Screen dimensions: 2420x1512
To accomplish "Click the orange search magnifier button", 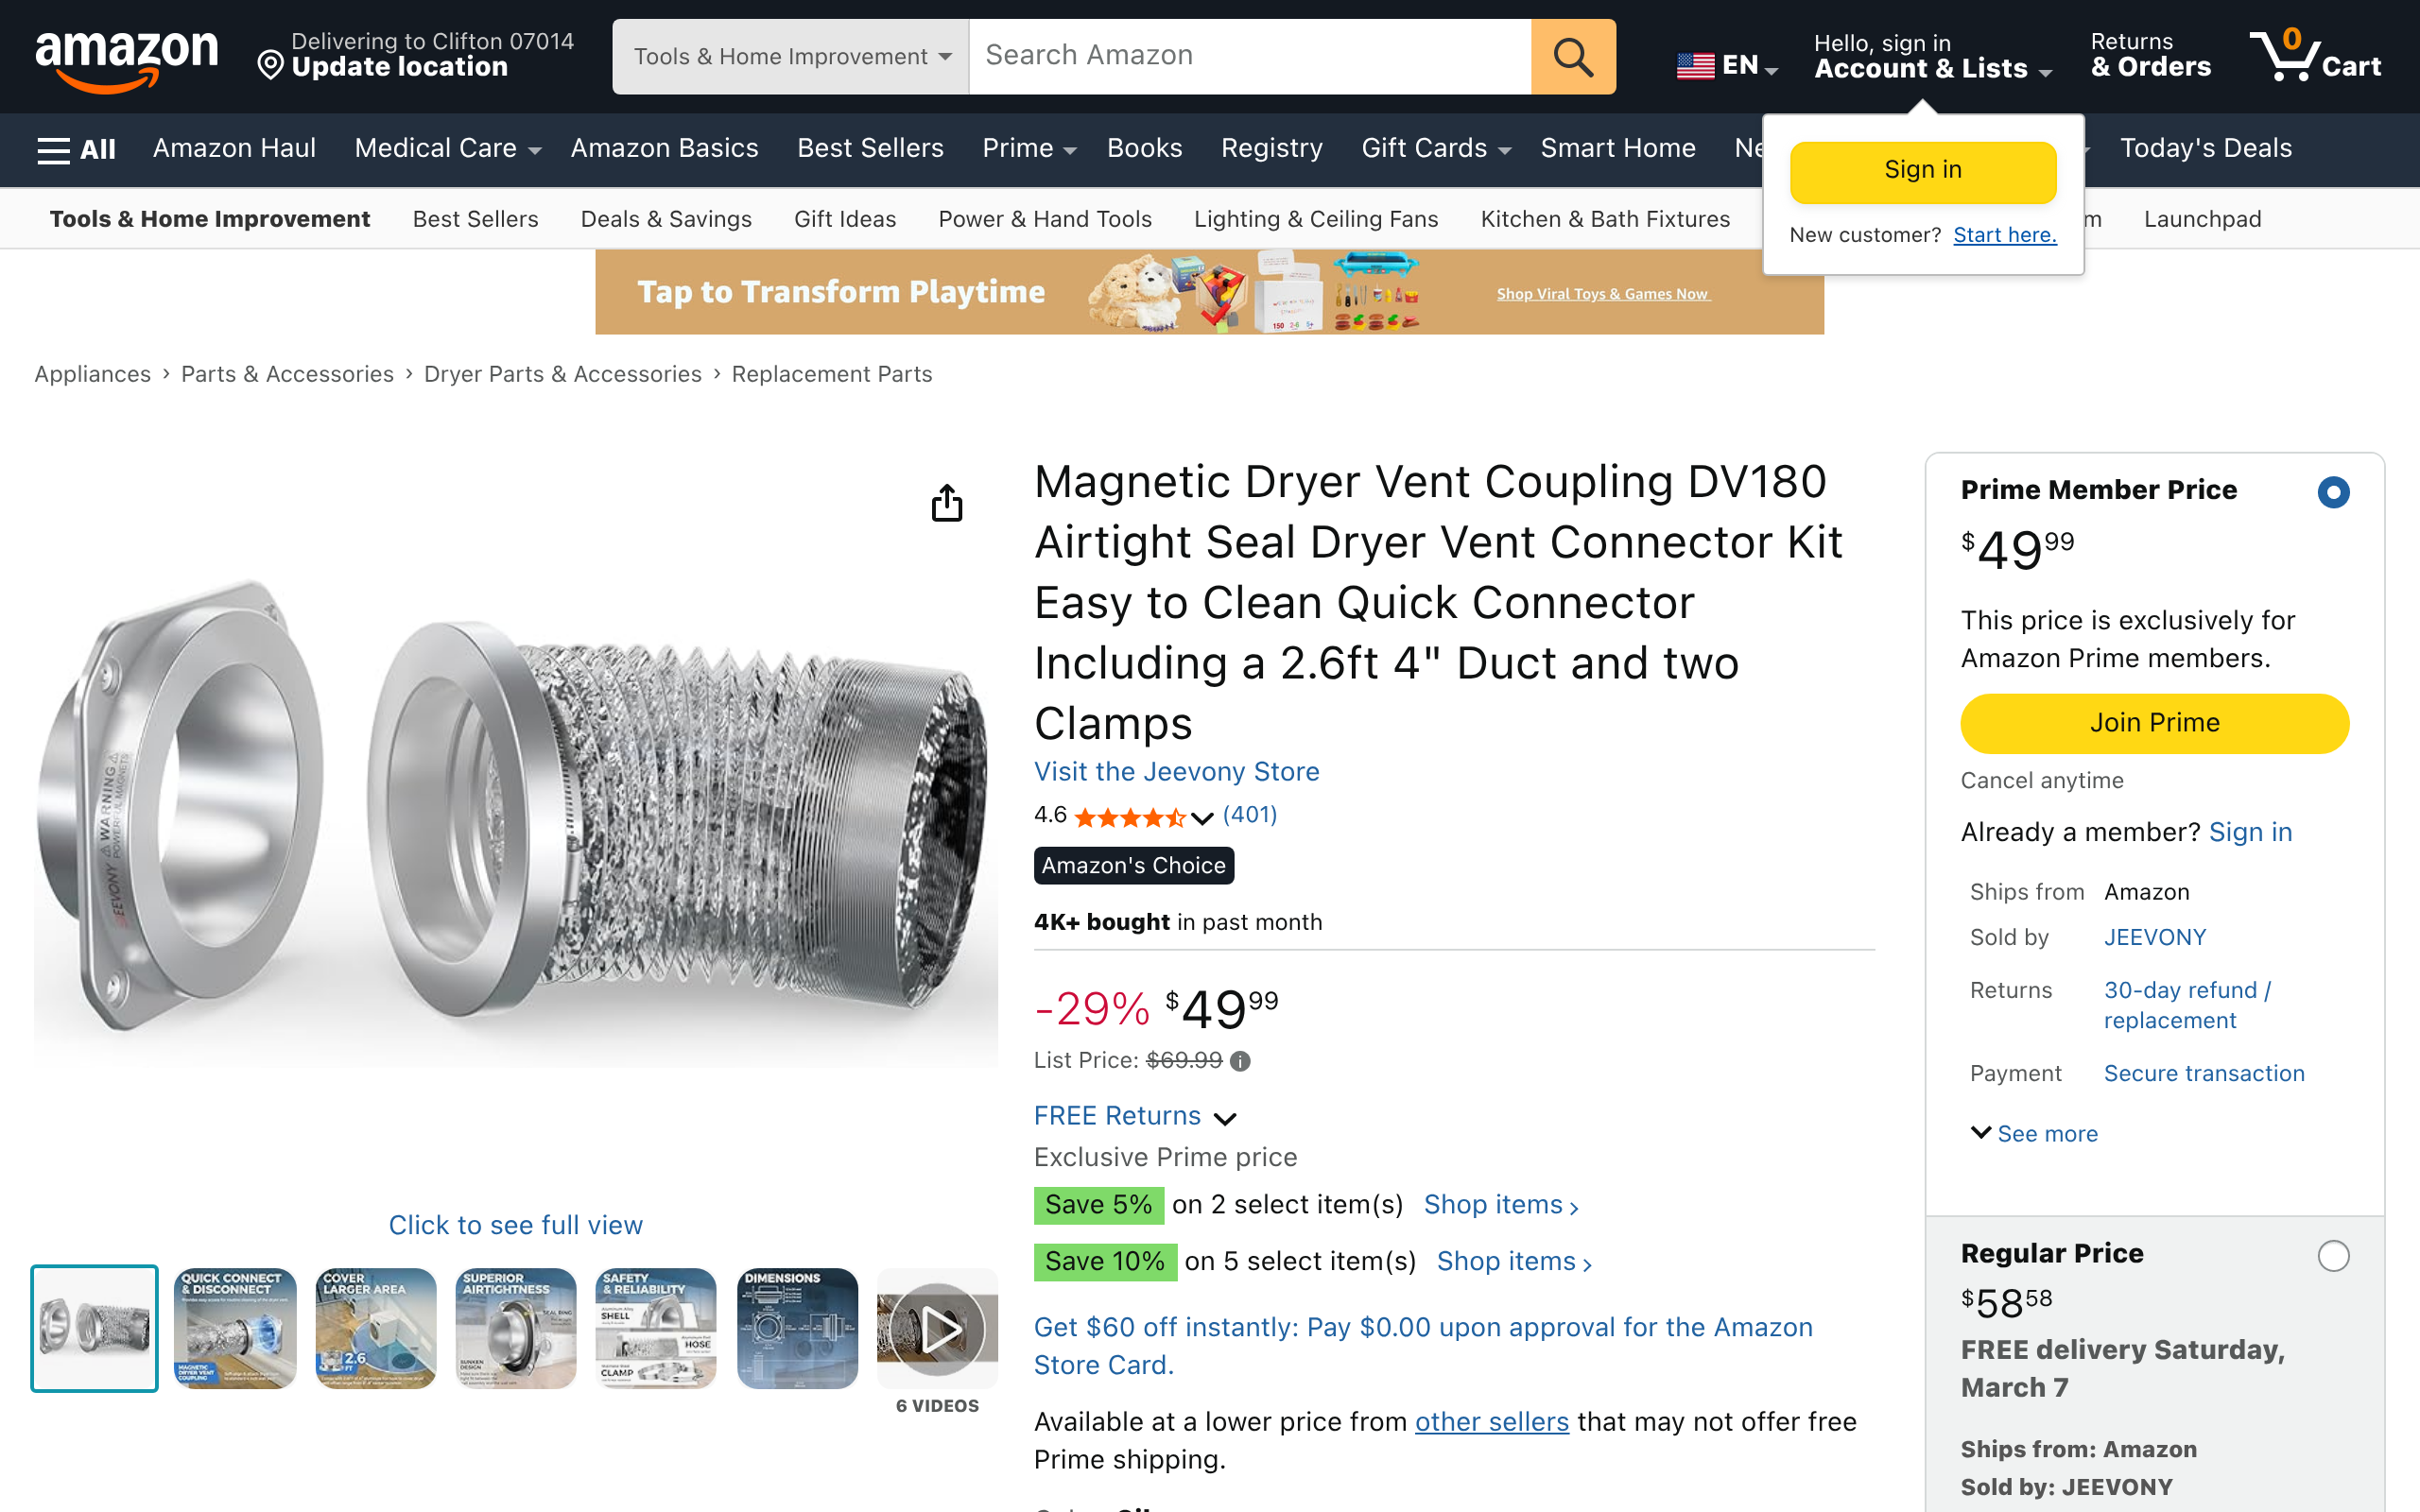I will pyautogui.click(x=1572, y=57).
